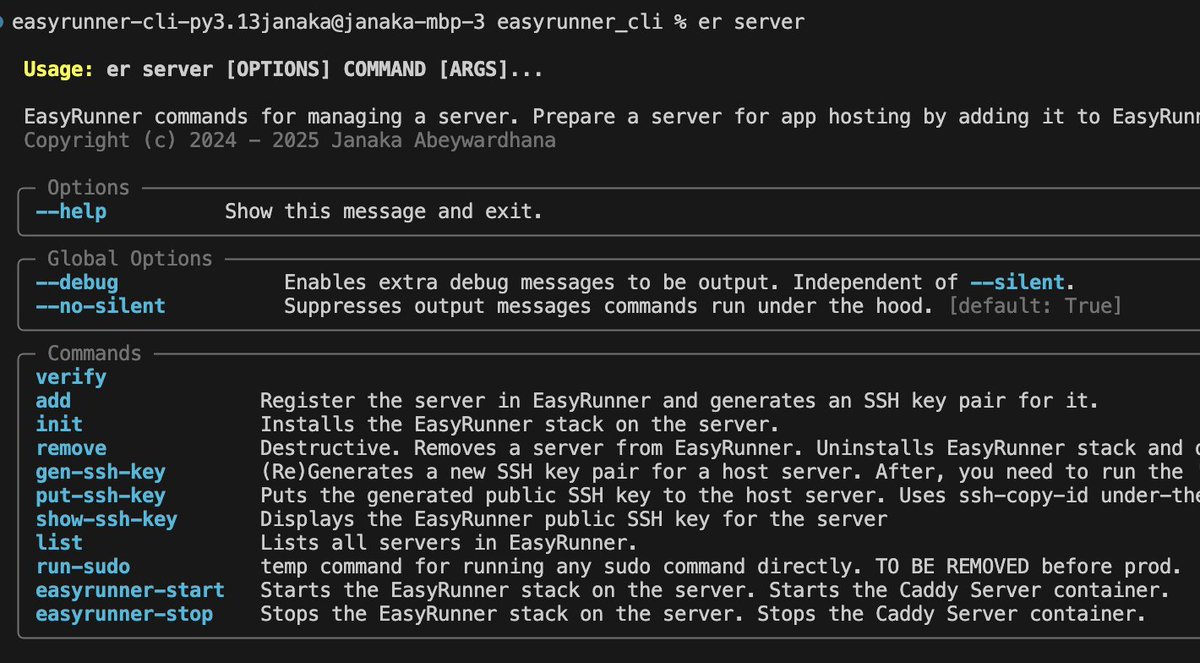This screenshot has height=663, width=1200.
Task: Click the 'easyrunner-cli-py3.13janaka@janaka-mbp-3' prompt text
Action: 249,21
